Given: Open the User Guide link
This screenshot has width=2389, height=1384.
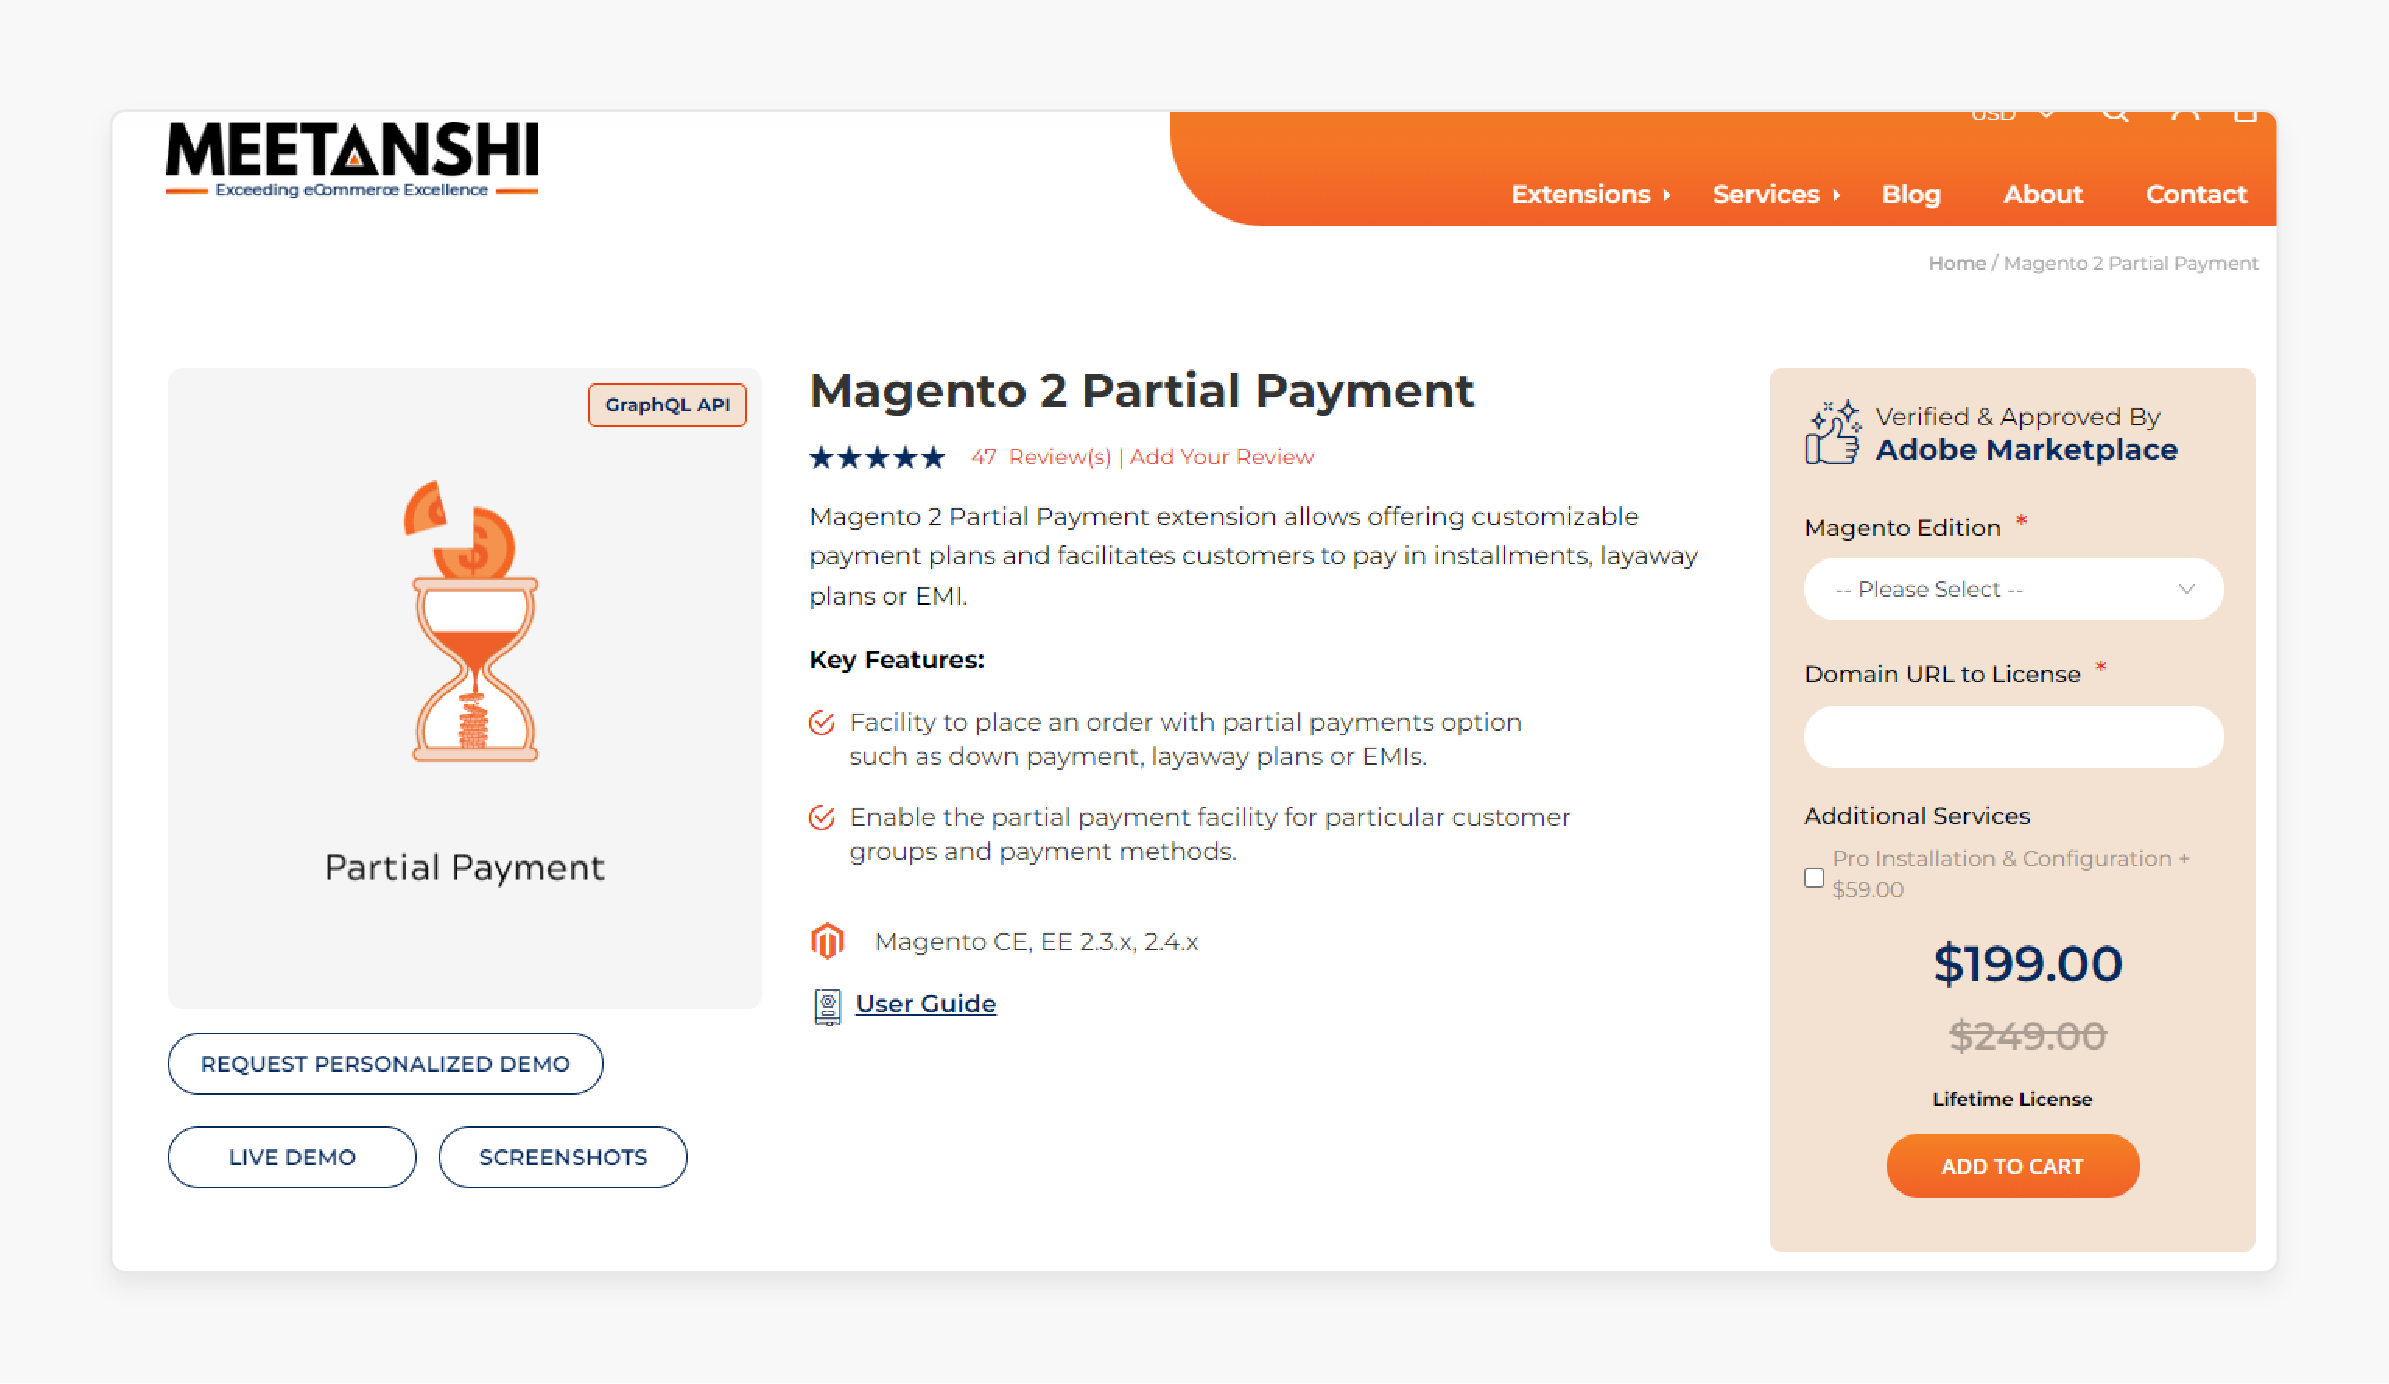Looking at the screenshot, I should 926,1004.
